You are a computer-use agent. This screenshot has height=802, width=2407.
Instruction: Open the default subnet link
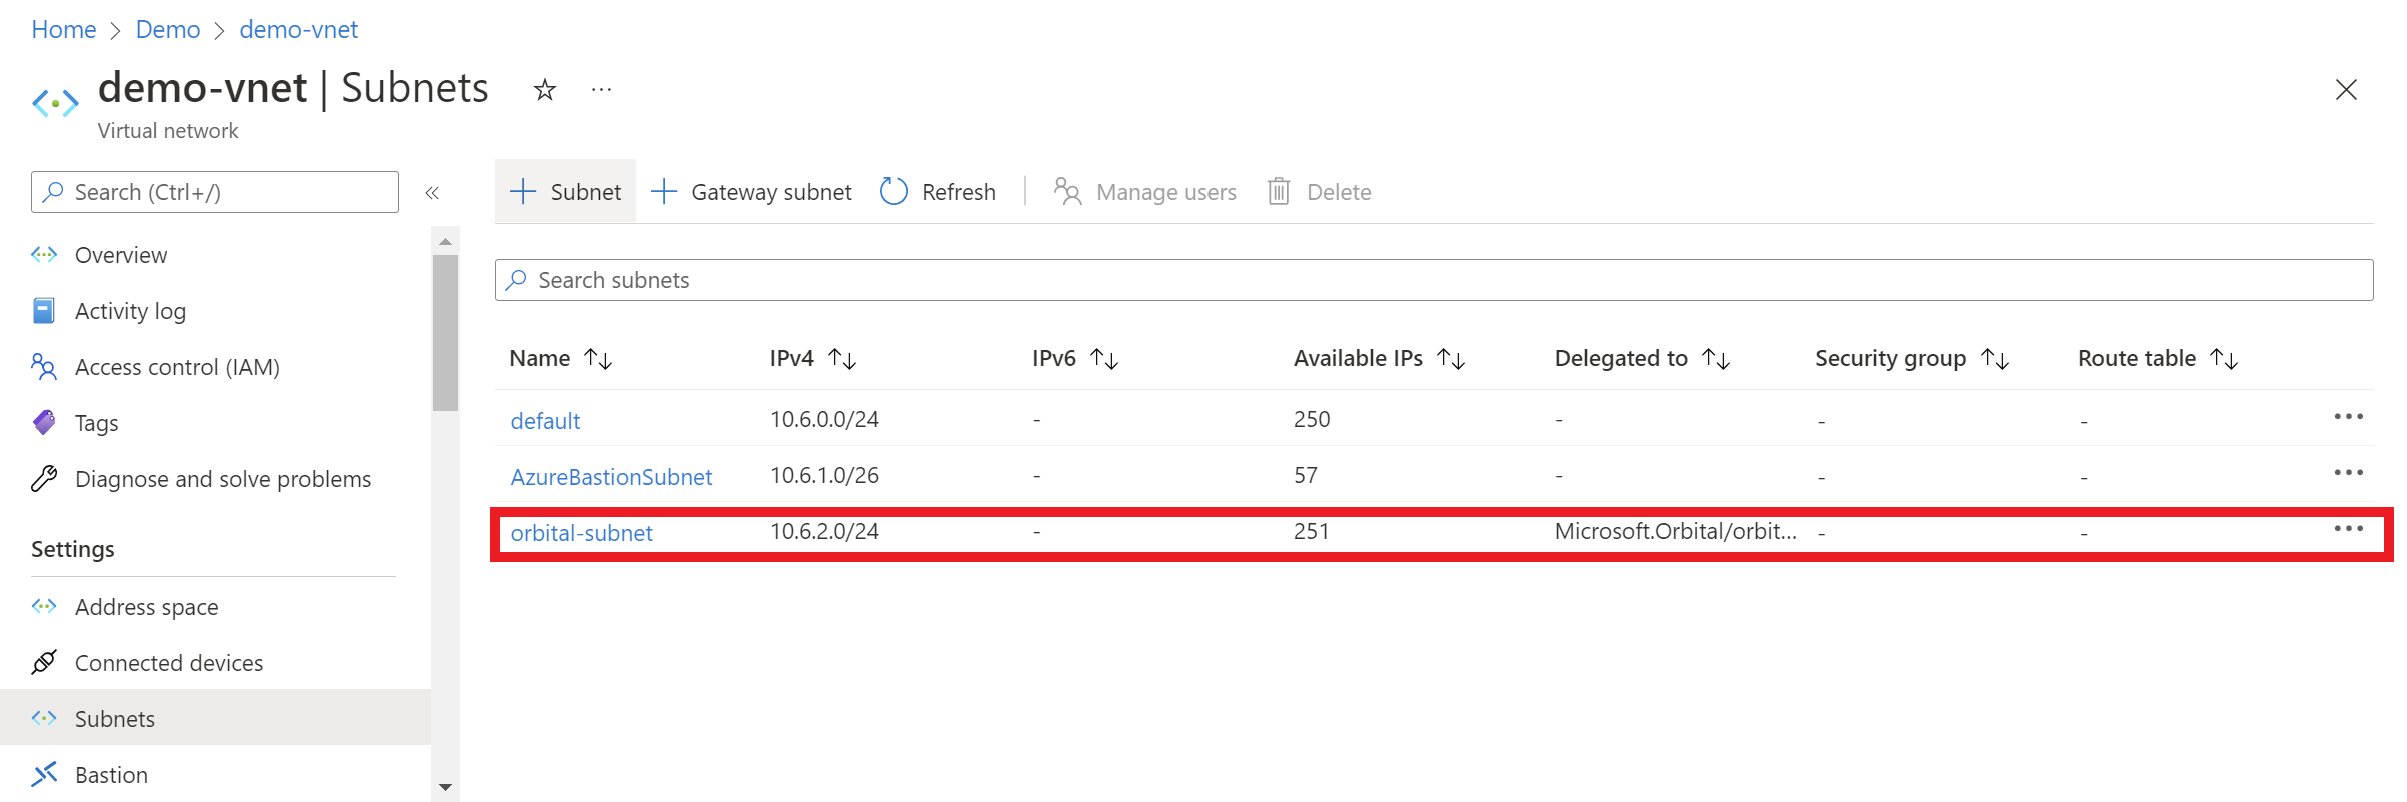(545, 421)
